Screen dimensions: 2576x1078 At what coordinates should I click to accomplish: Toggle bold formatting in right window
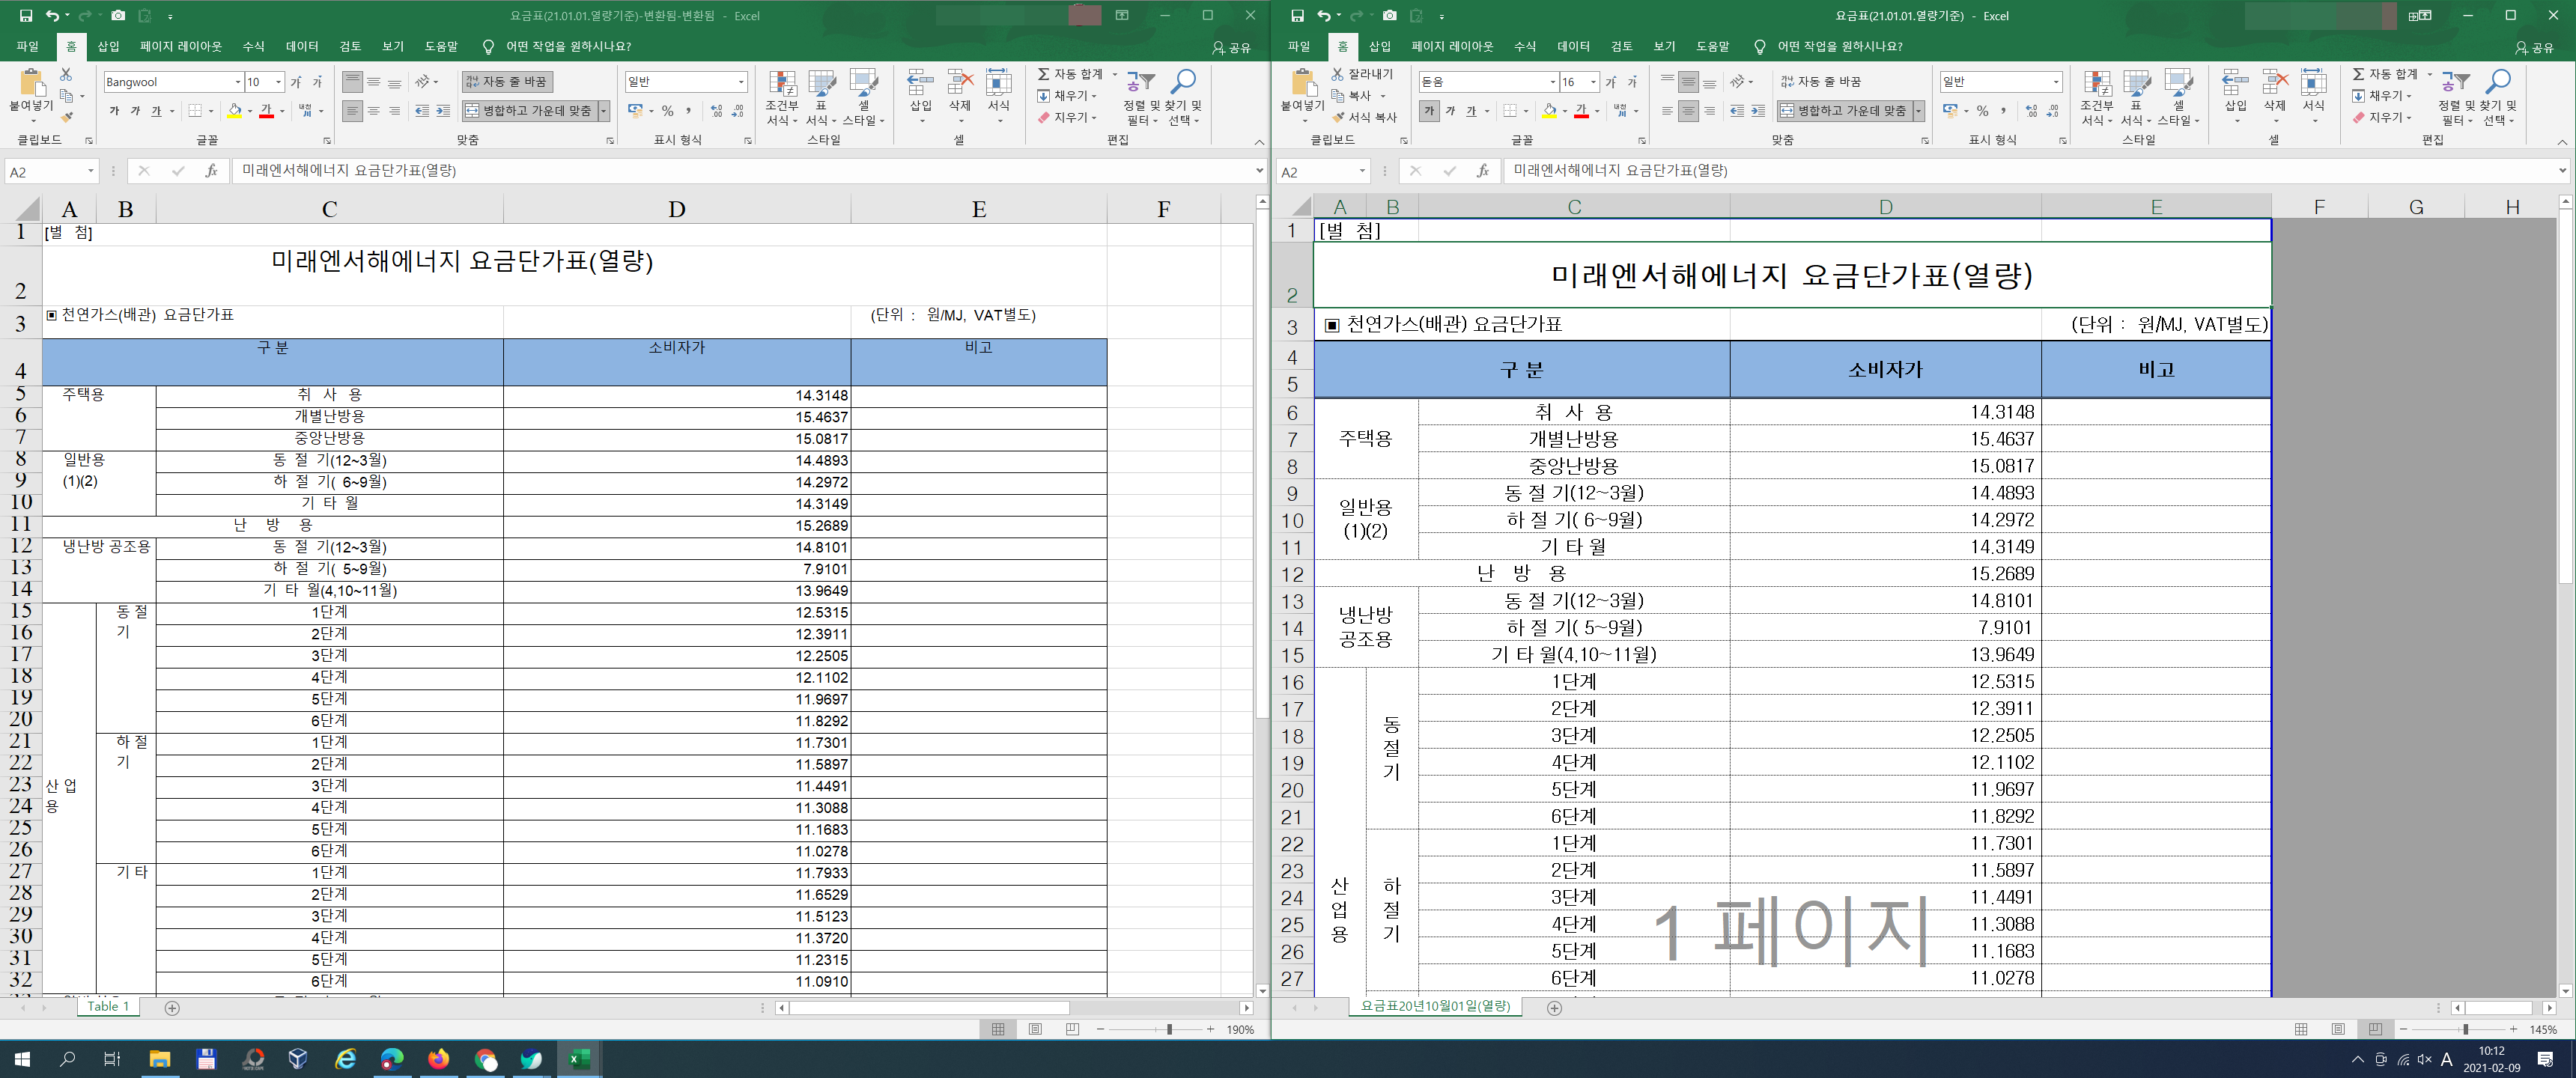tap(1429, 111)
